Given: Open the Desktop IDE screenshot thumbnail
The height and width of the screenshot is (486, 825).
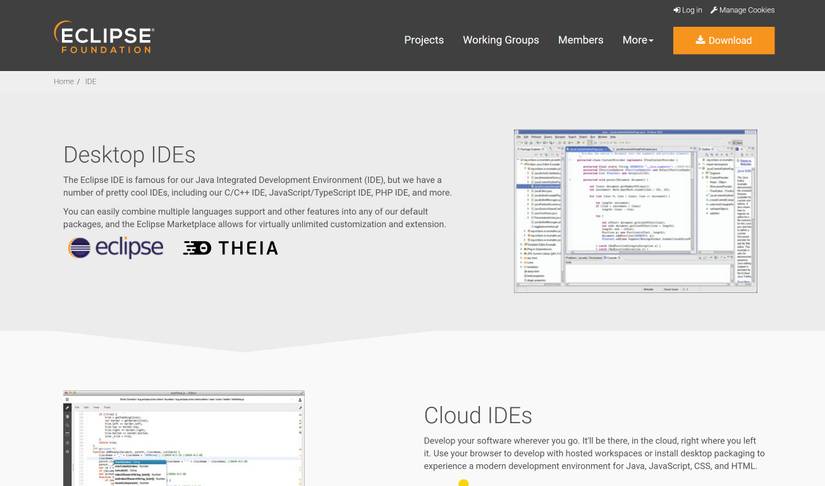Looking at the screenshot, I should [x=636, y=211].
